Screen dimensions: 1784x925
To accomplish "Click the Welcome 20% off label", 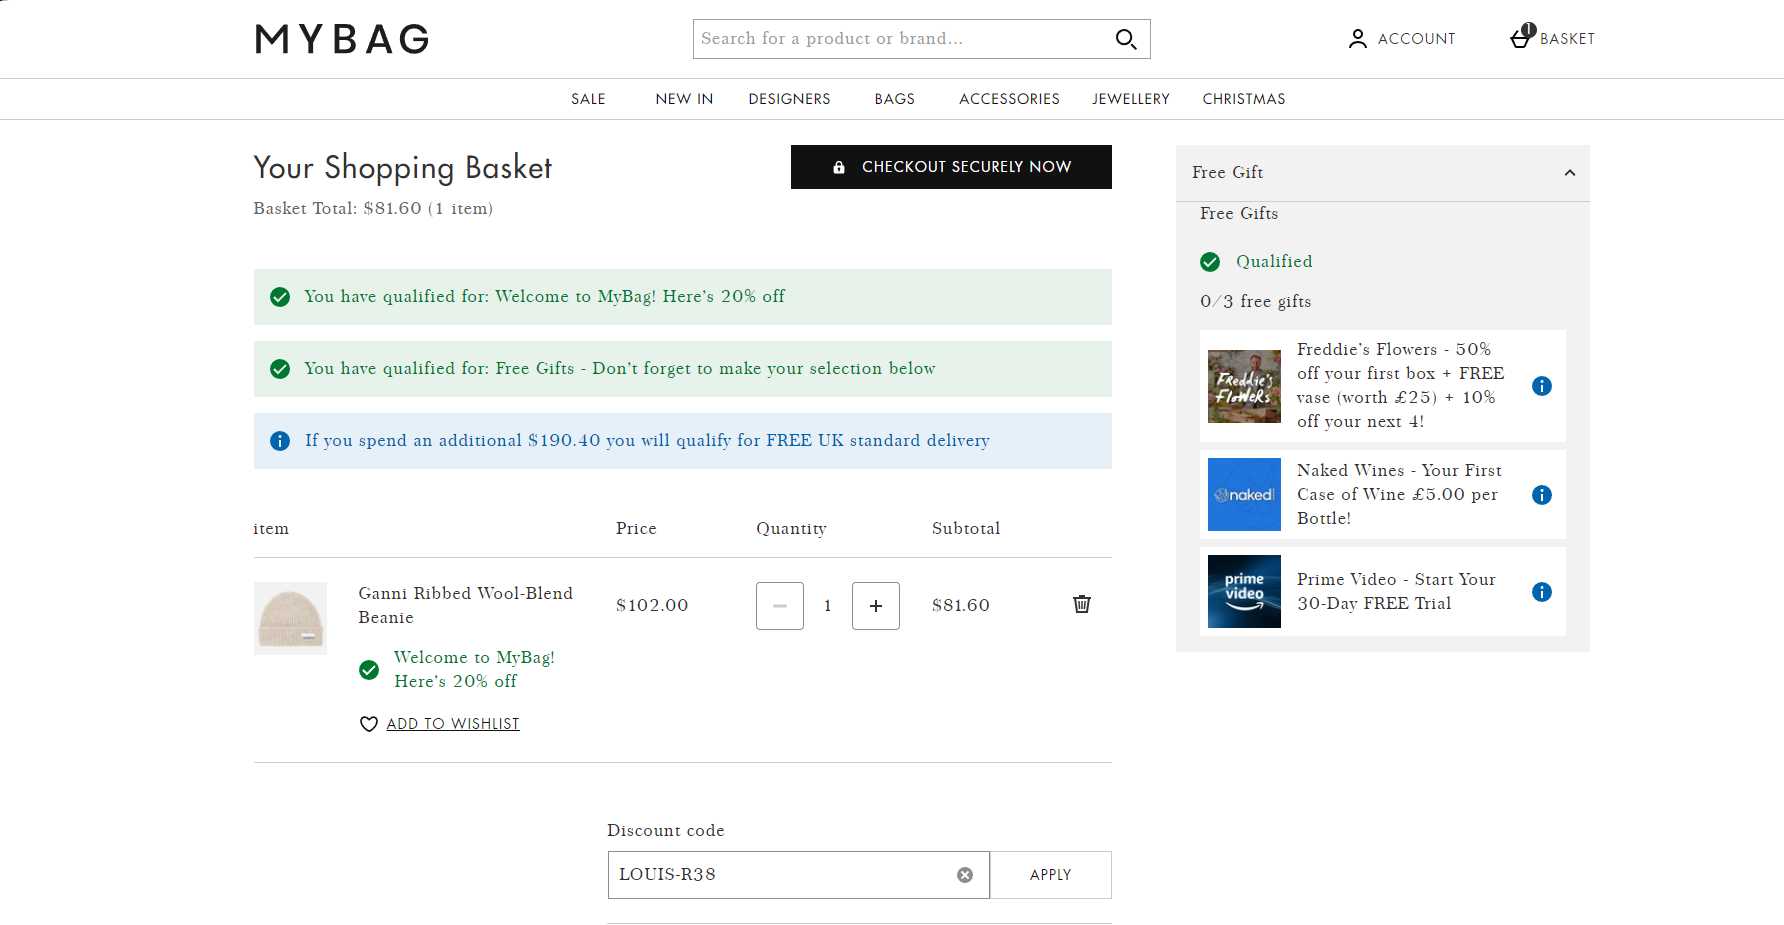I will pyautogui.click(x=474, y=670).
